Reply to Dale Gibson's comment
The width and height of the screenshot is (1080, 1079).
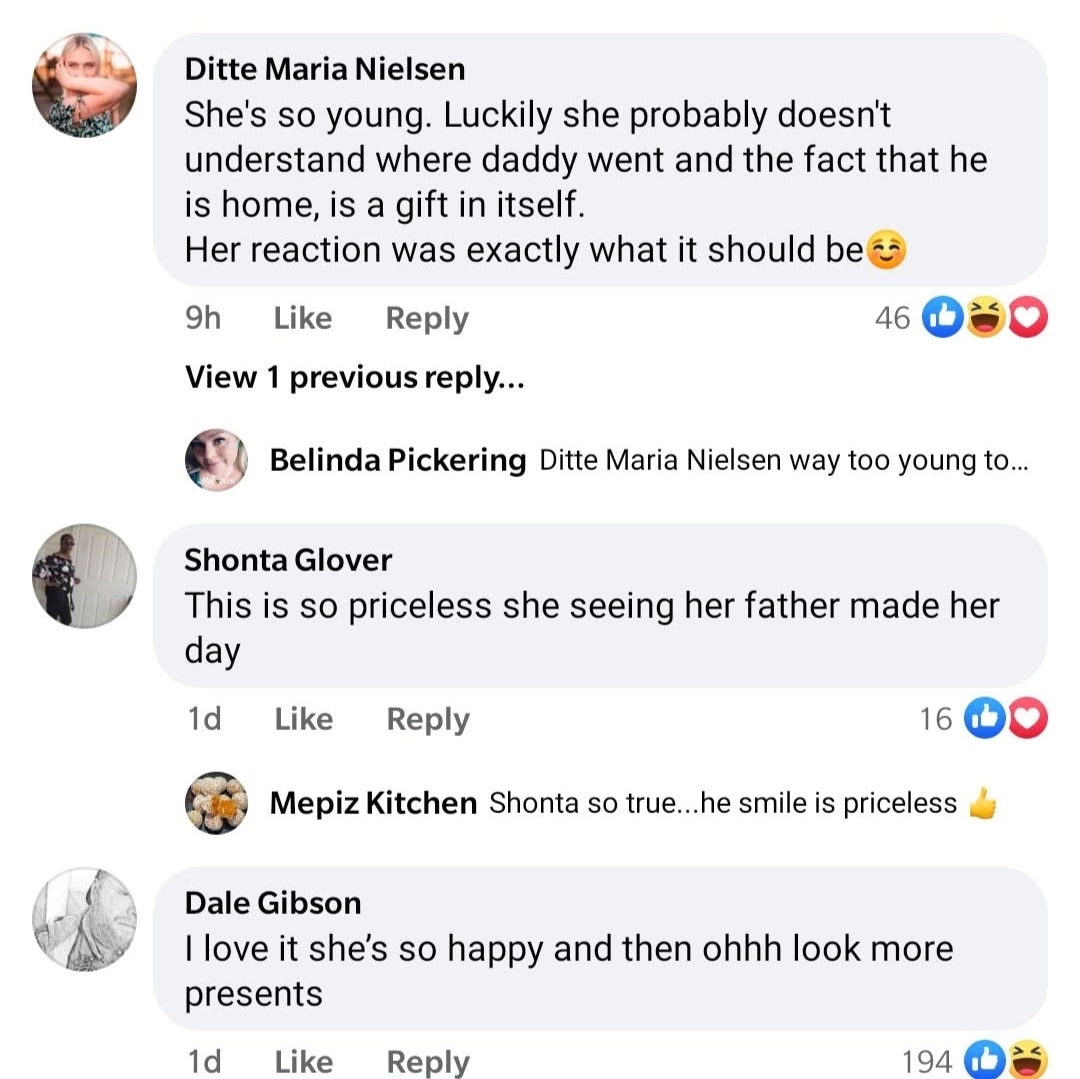click(x=428, y=1061)
